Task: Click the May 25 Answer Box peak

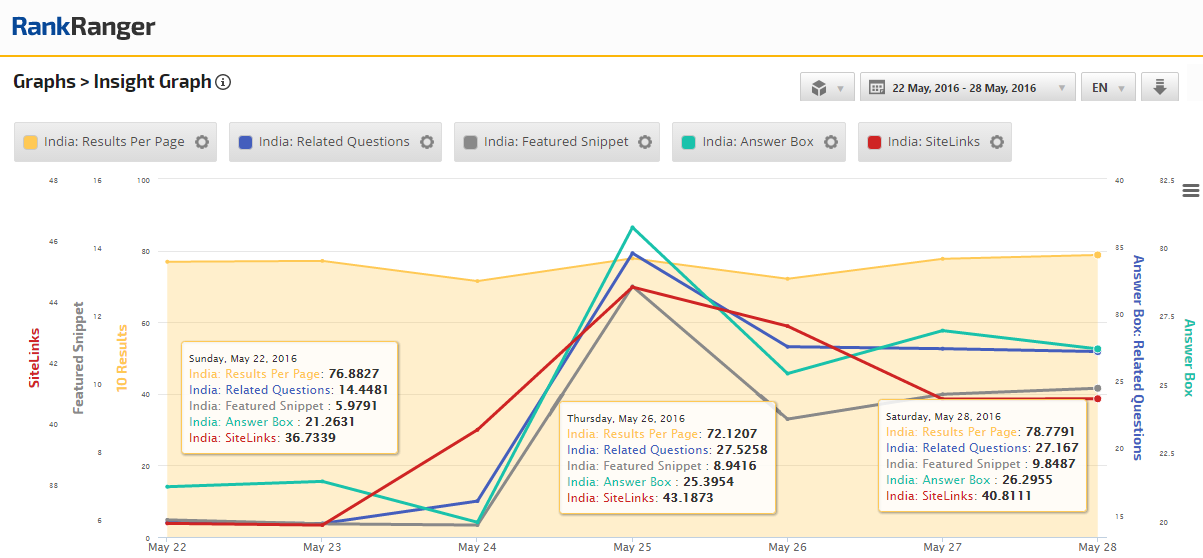Action: [632, 227]
